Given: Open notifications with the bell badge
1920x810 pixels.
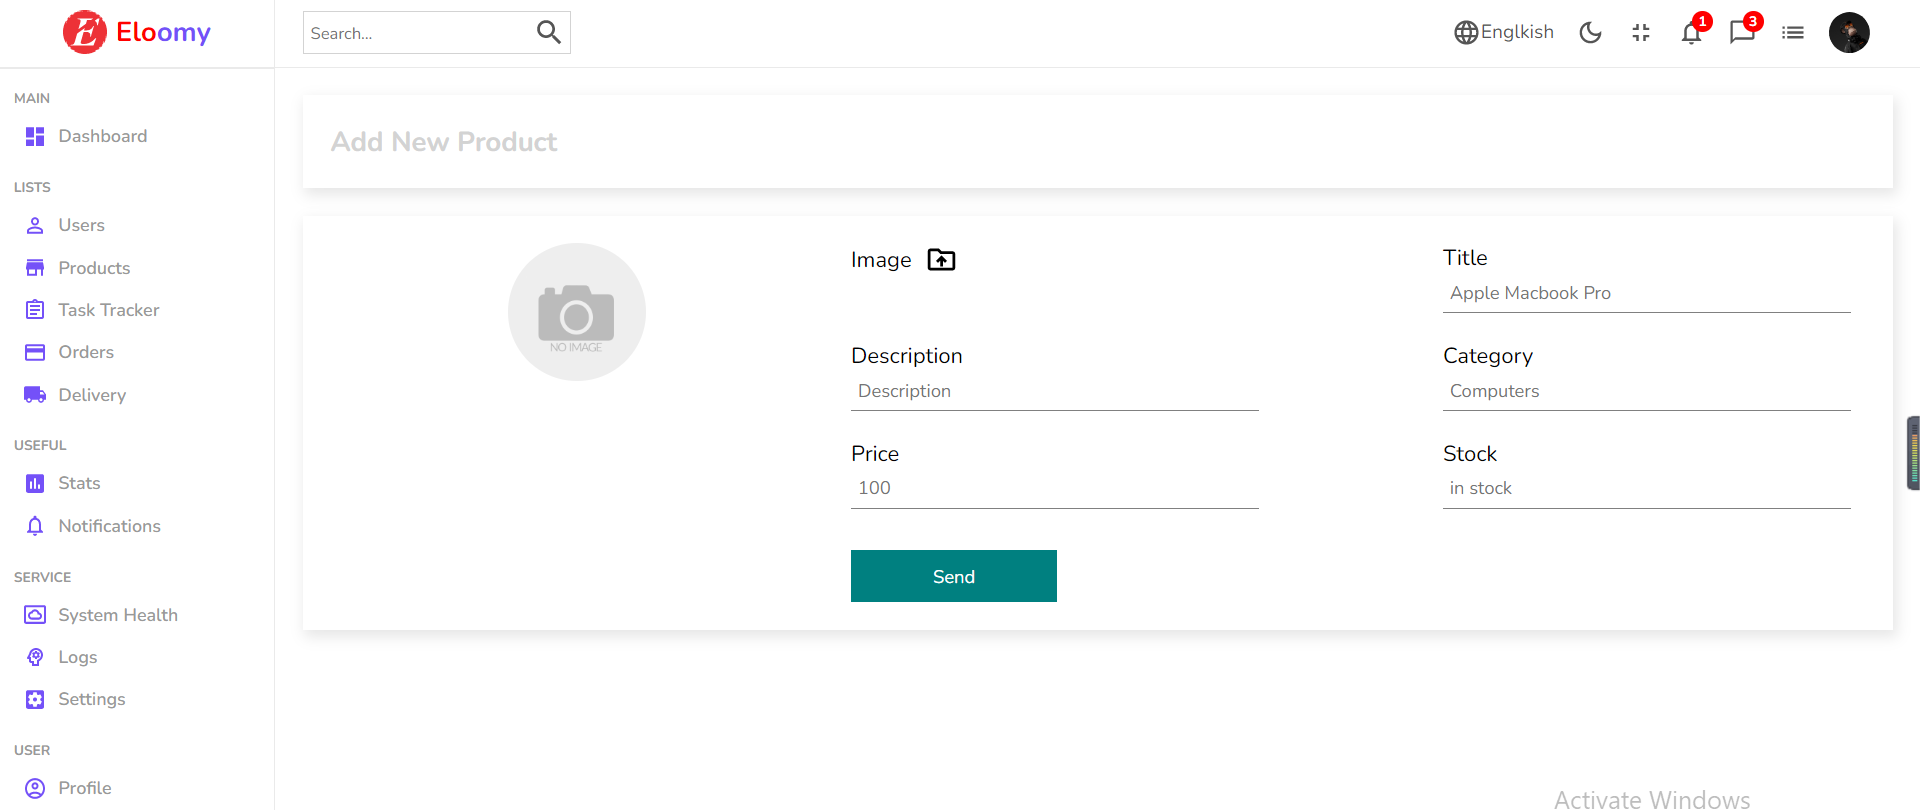Looking at the screenshot, I should (x=1691, y=32).
